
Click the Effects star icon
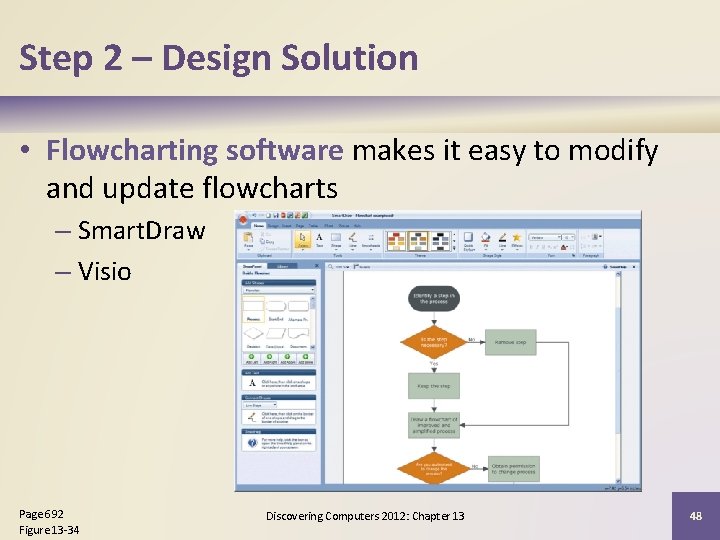click(x=517, y=237)
